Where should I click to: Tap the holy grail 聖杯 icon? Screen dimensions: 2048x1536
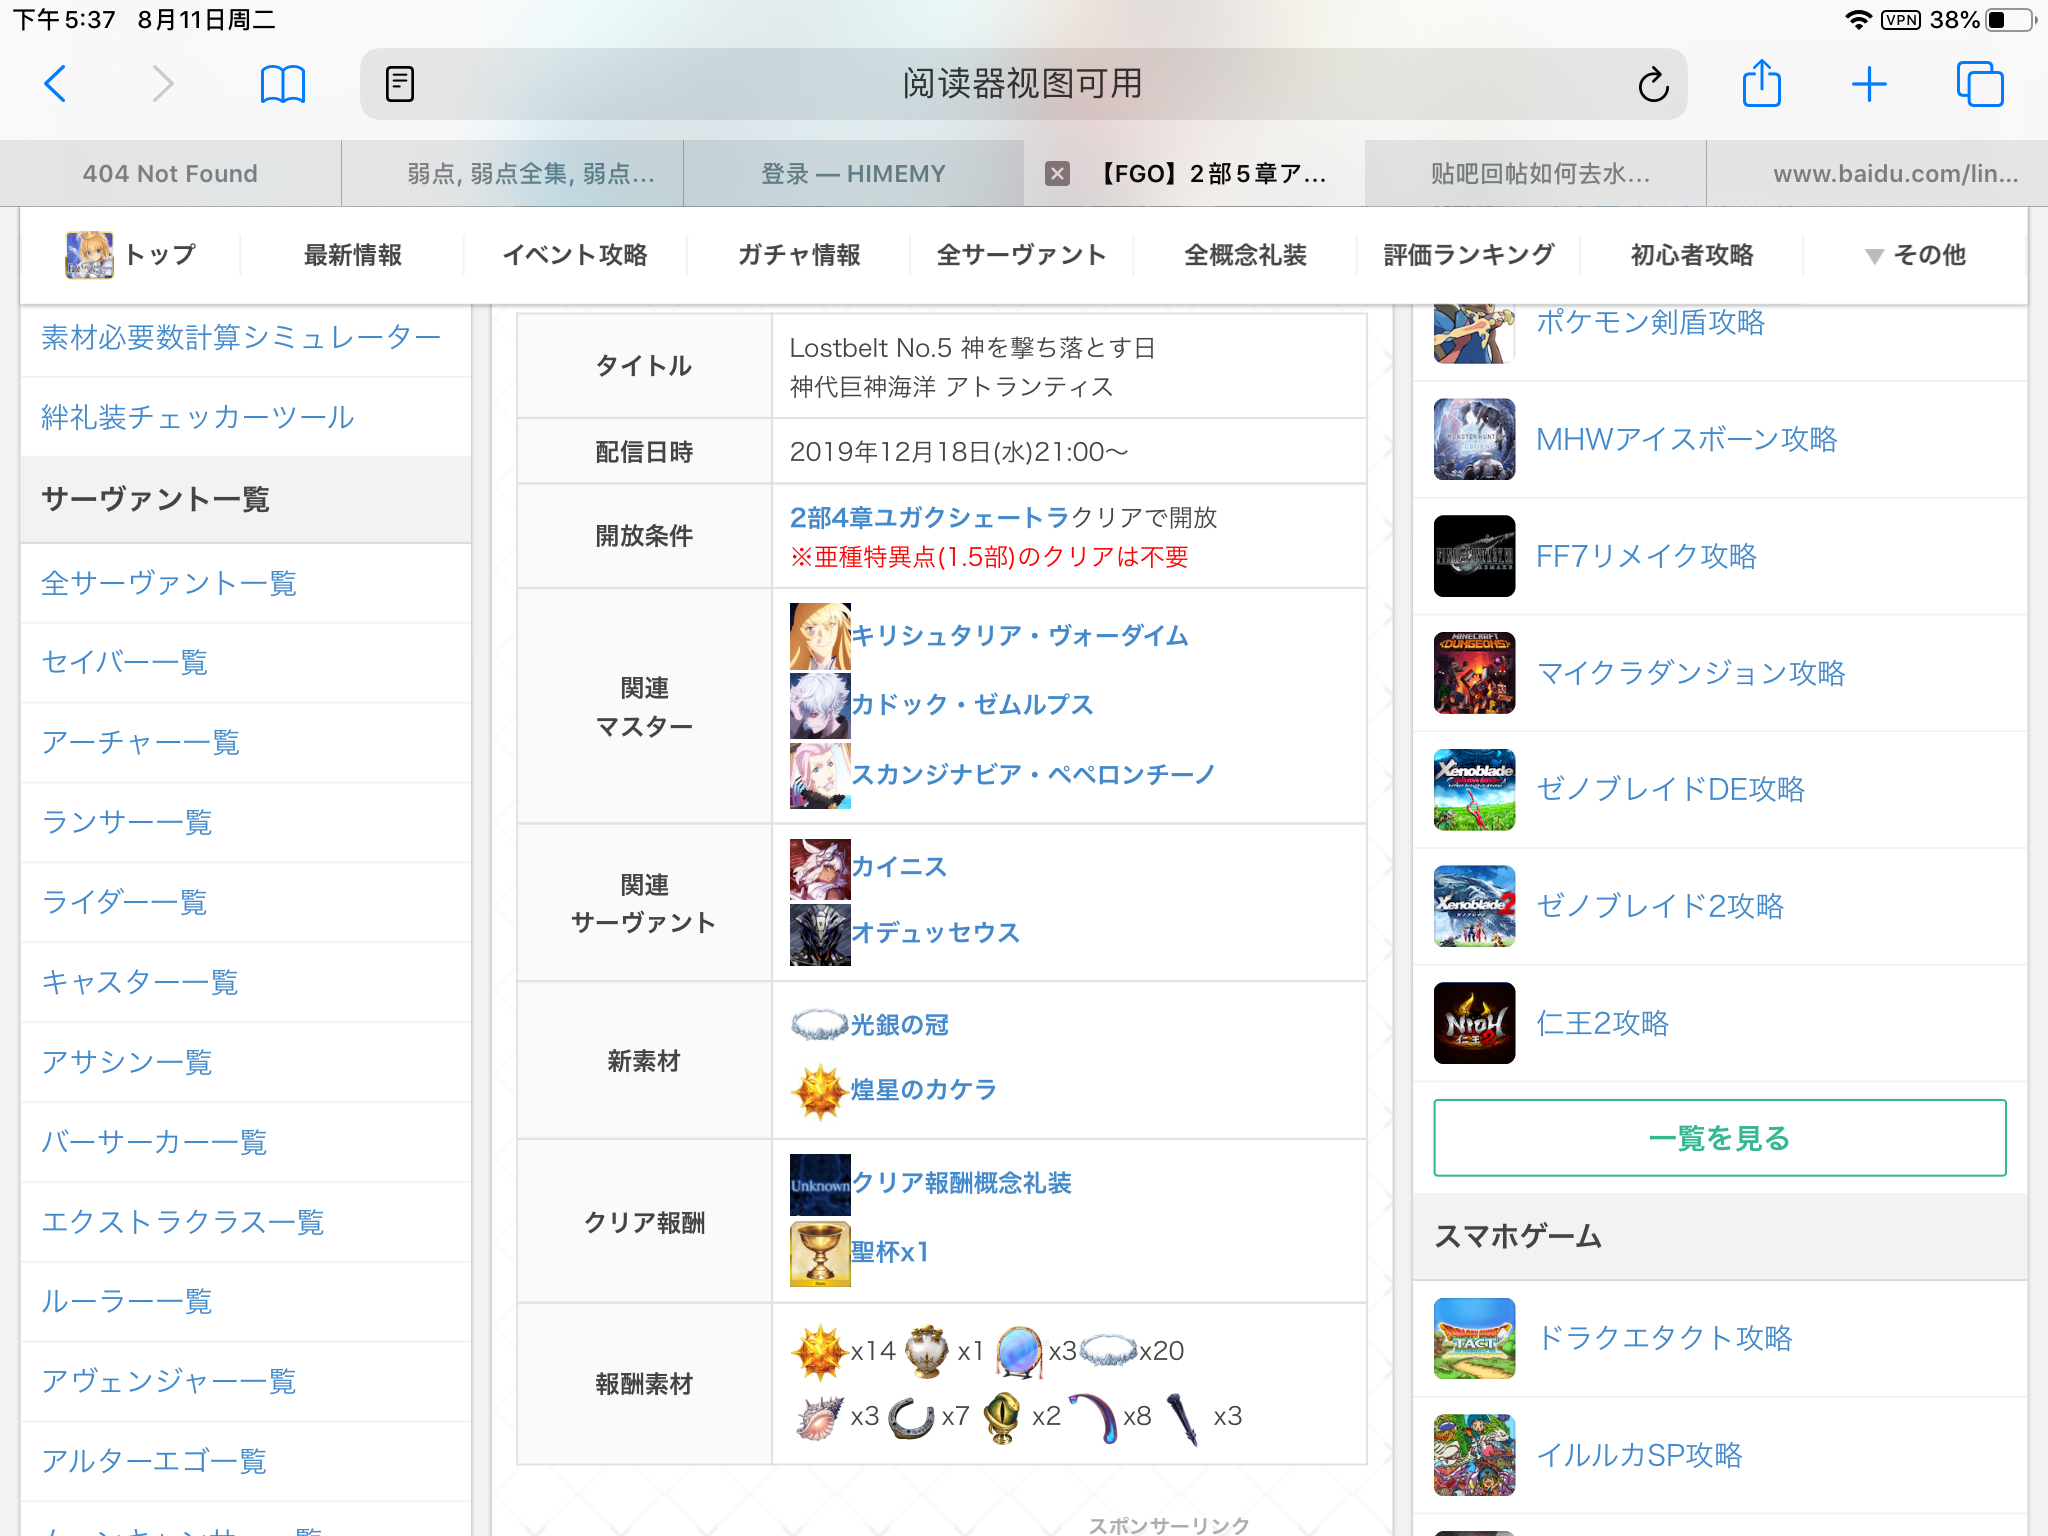coord(820,1253)
